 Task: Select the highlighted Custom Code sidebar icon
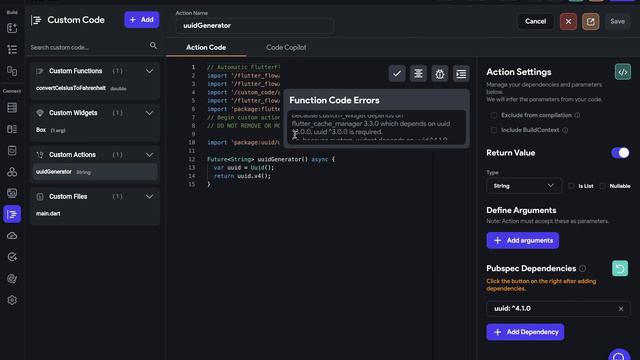(12, 214)
